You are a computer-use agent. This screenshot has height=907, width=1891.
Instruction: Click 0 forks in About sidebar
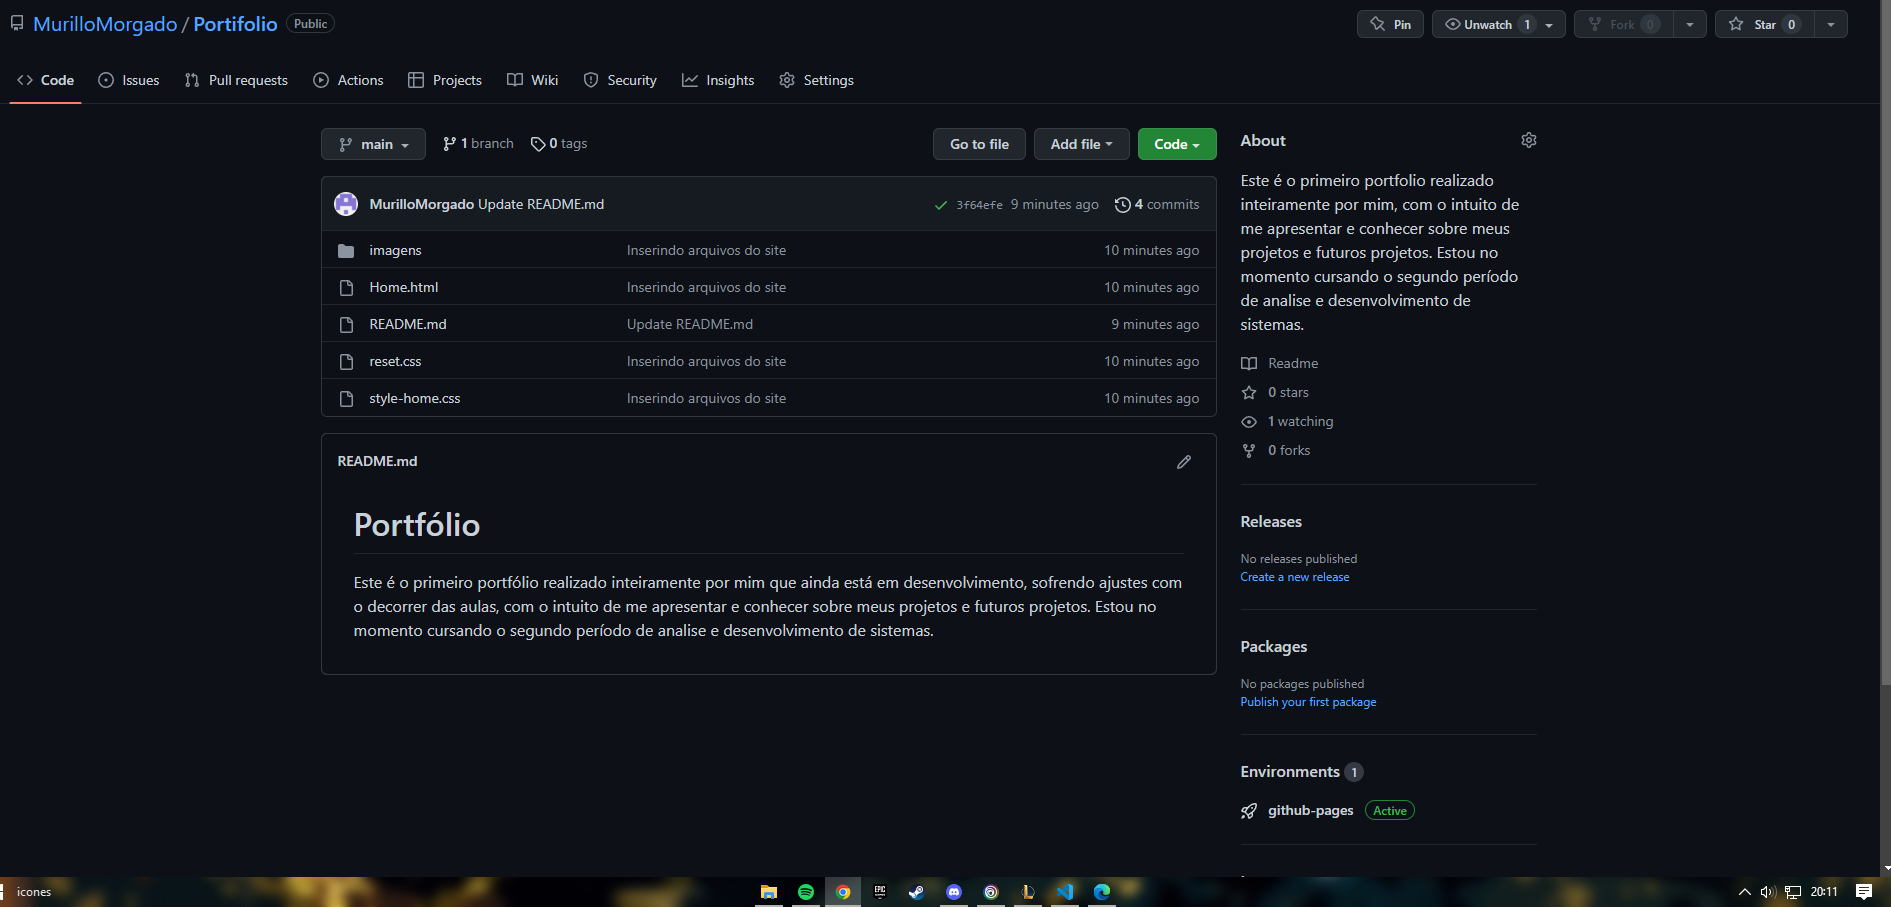[x=1276, y=450]
